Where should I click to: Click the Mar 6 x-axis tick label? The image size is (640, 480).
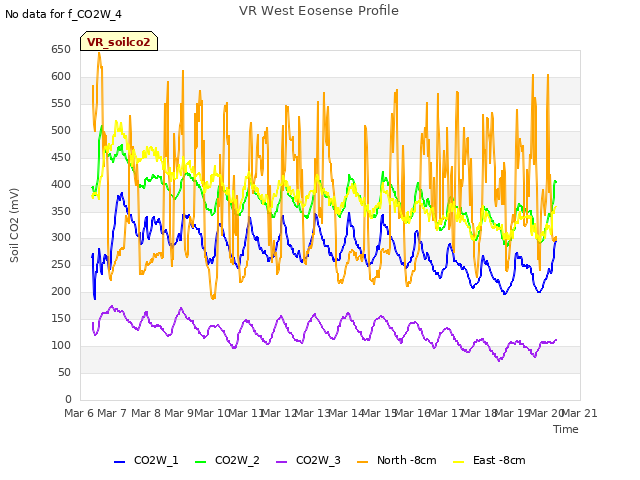pos(79,413)
